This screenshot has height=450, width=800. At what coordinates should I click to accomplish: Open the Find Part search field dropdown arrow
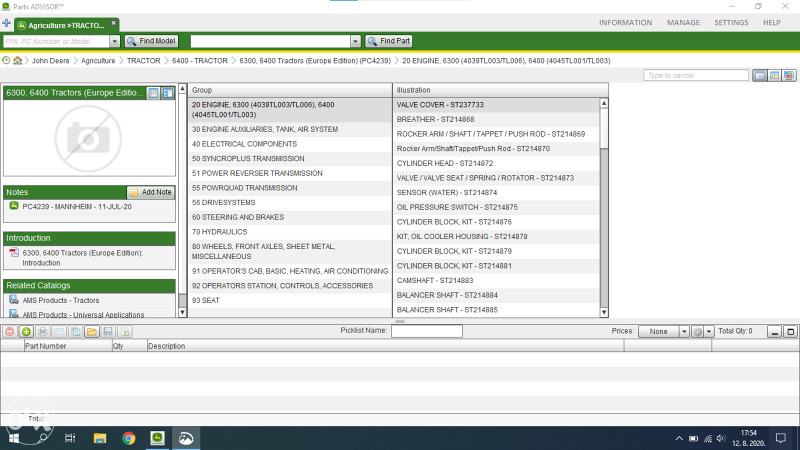point(355,41)
